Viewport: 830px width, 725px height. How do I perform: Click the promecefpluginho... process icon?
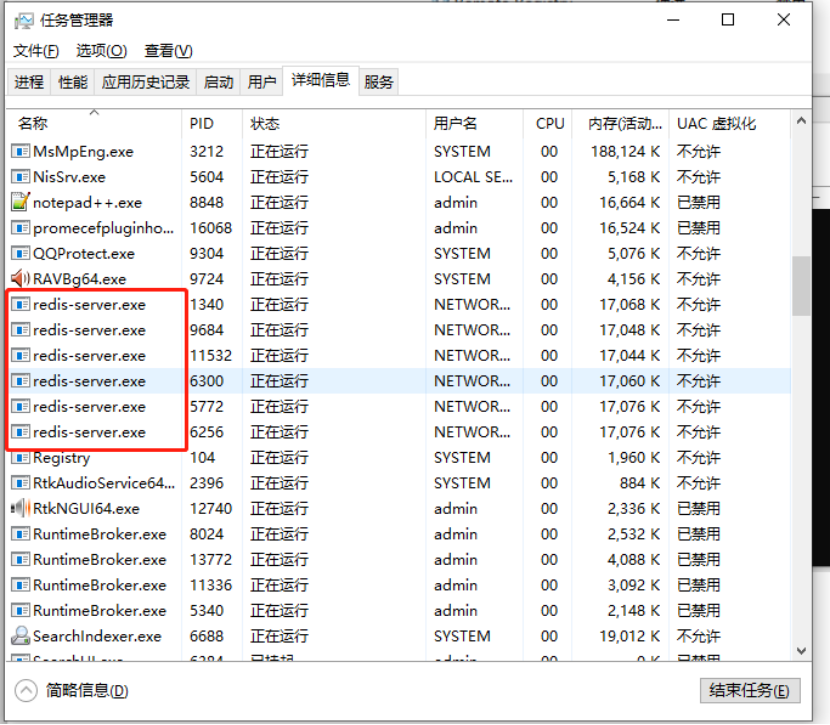coord(20,228)
